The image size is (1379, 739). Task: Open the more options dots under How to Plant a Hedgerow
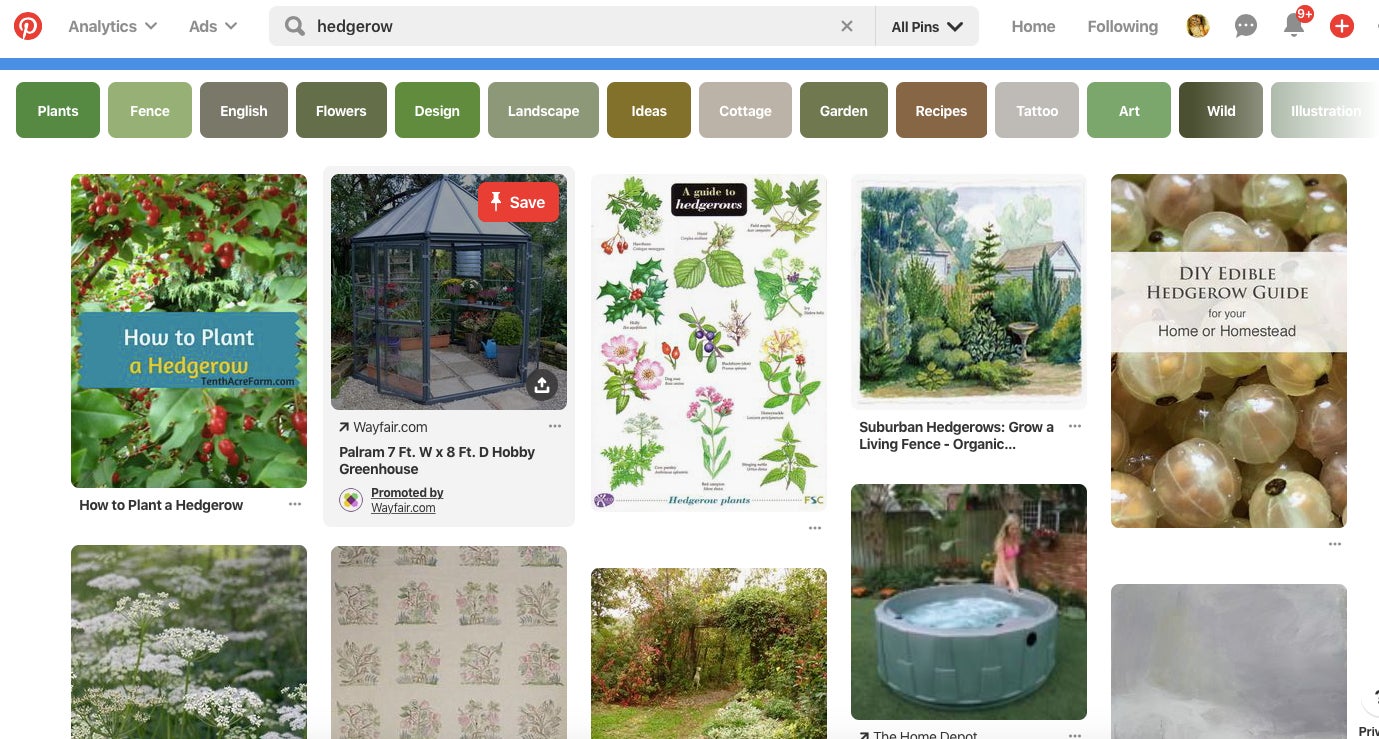(x=295, y=504)
